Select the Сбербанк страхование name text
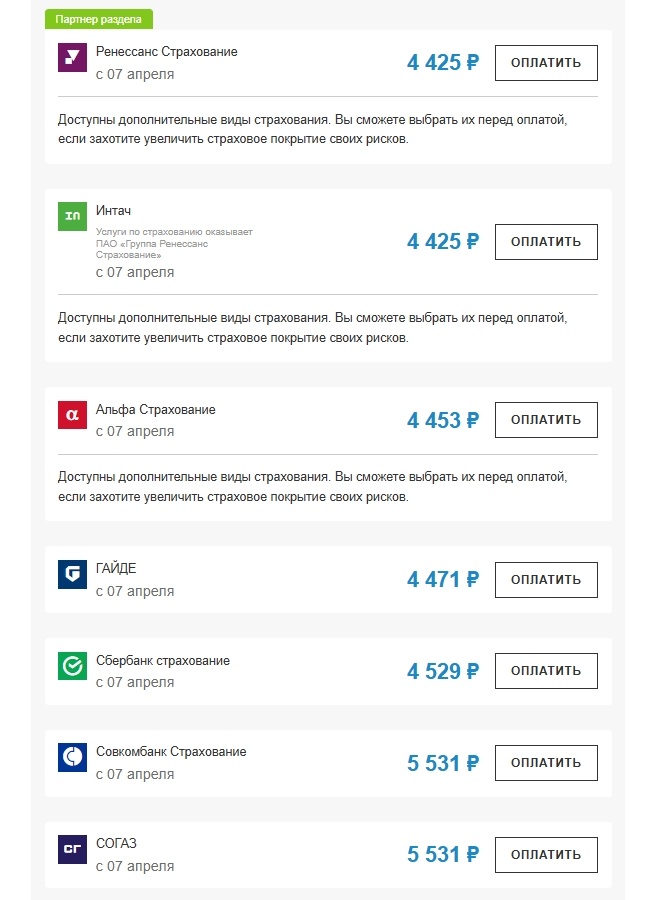Image resolution: width=657 pixels, height=900 pixels. point(163,661)
